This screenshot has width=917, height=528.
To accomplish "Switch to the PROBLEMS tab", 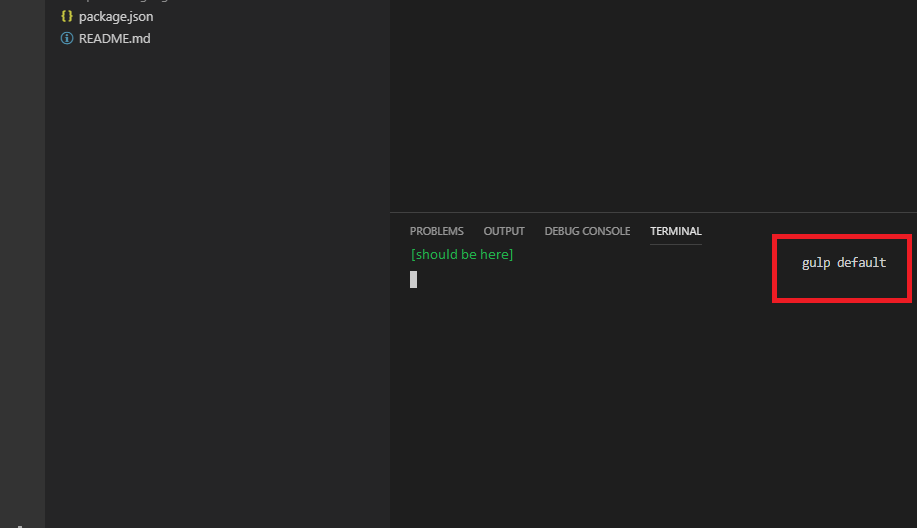I will [x=436, y=231].
